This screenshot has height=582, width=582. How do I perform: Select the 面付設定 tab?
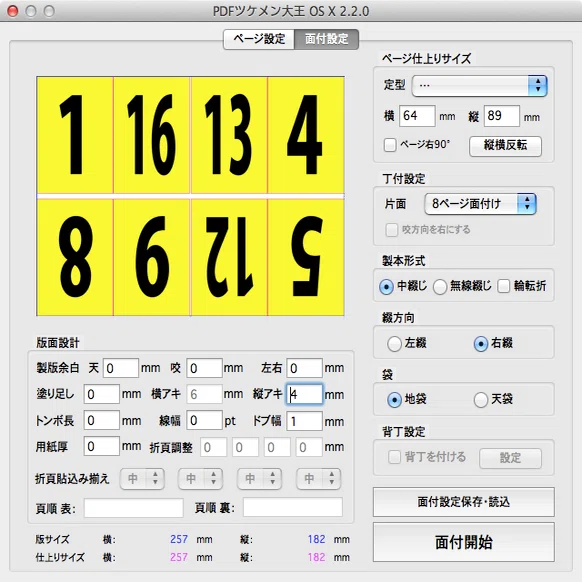click(326, 39)
